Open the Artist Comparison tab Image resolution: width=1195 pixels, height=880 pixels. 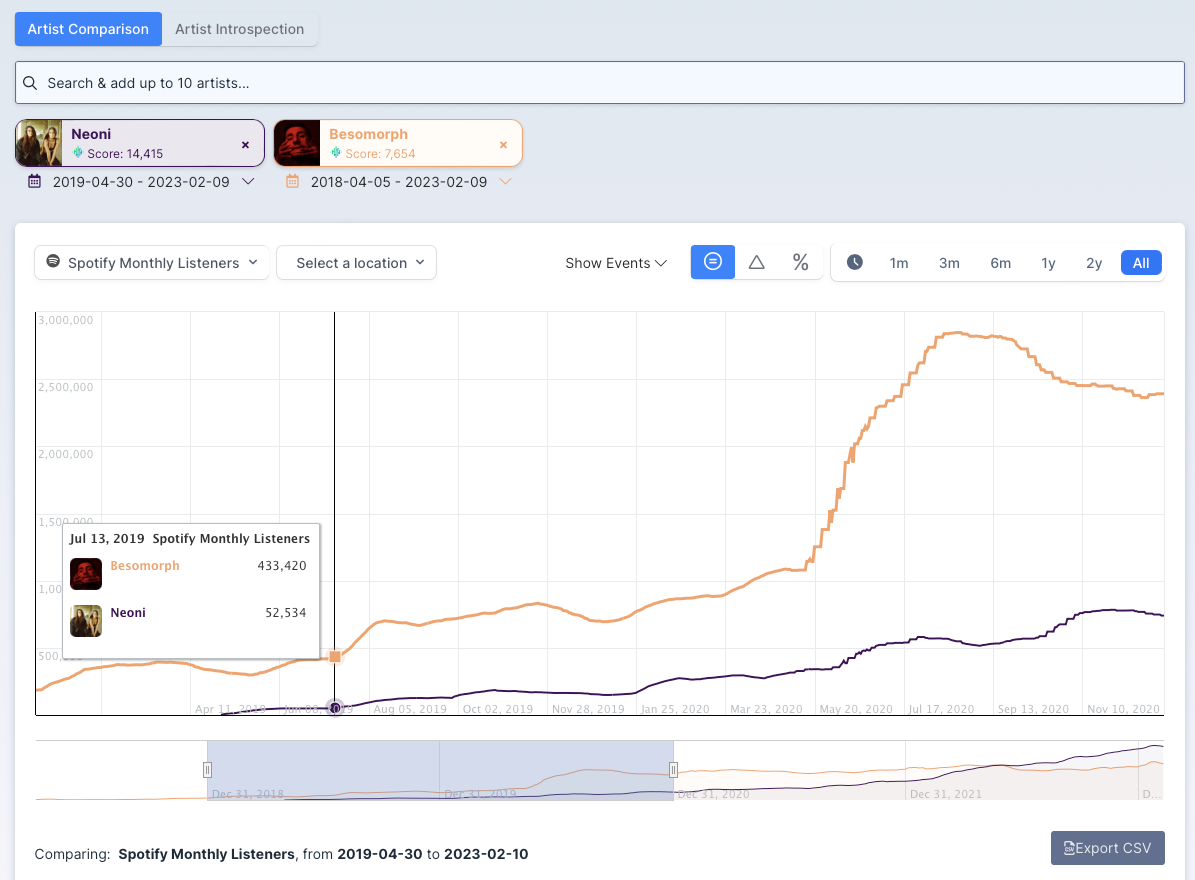pyautogui.click(x=88, y=29)
